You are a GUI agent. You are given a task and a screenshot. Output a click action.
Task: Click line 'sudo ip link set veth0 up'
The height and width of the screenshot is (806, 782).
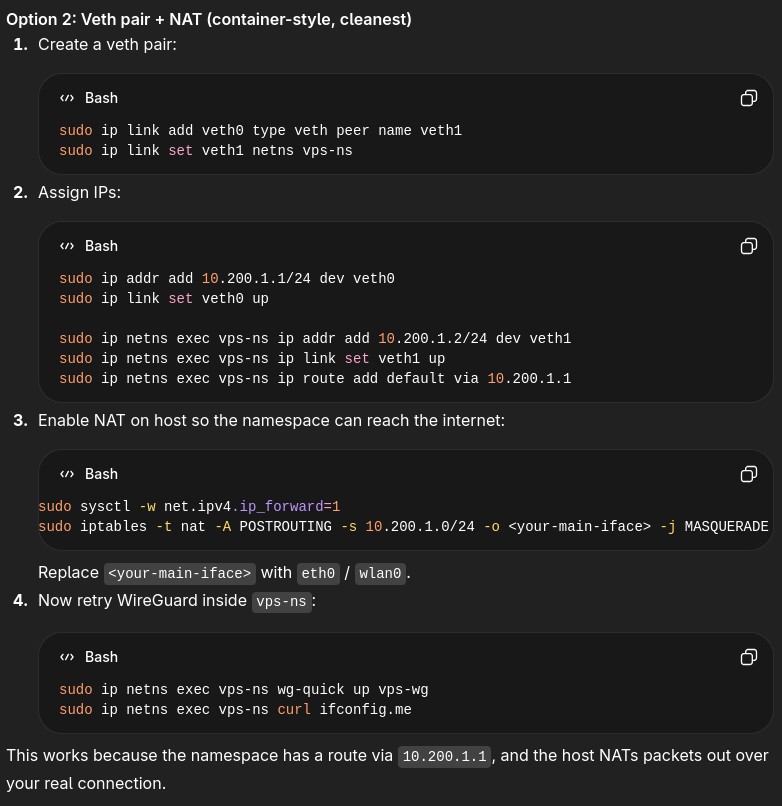[163, 299]
